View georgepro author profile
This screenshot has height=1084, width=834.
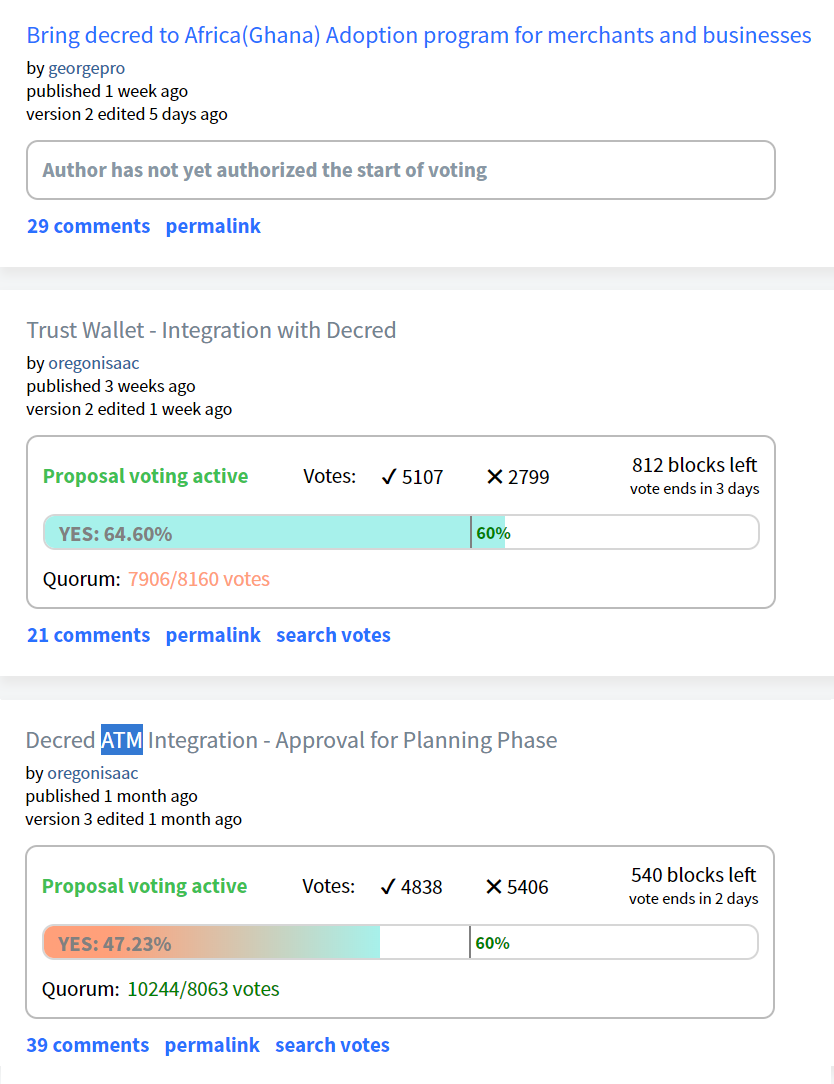pos(86,68)
